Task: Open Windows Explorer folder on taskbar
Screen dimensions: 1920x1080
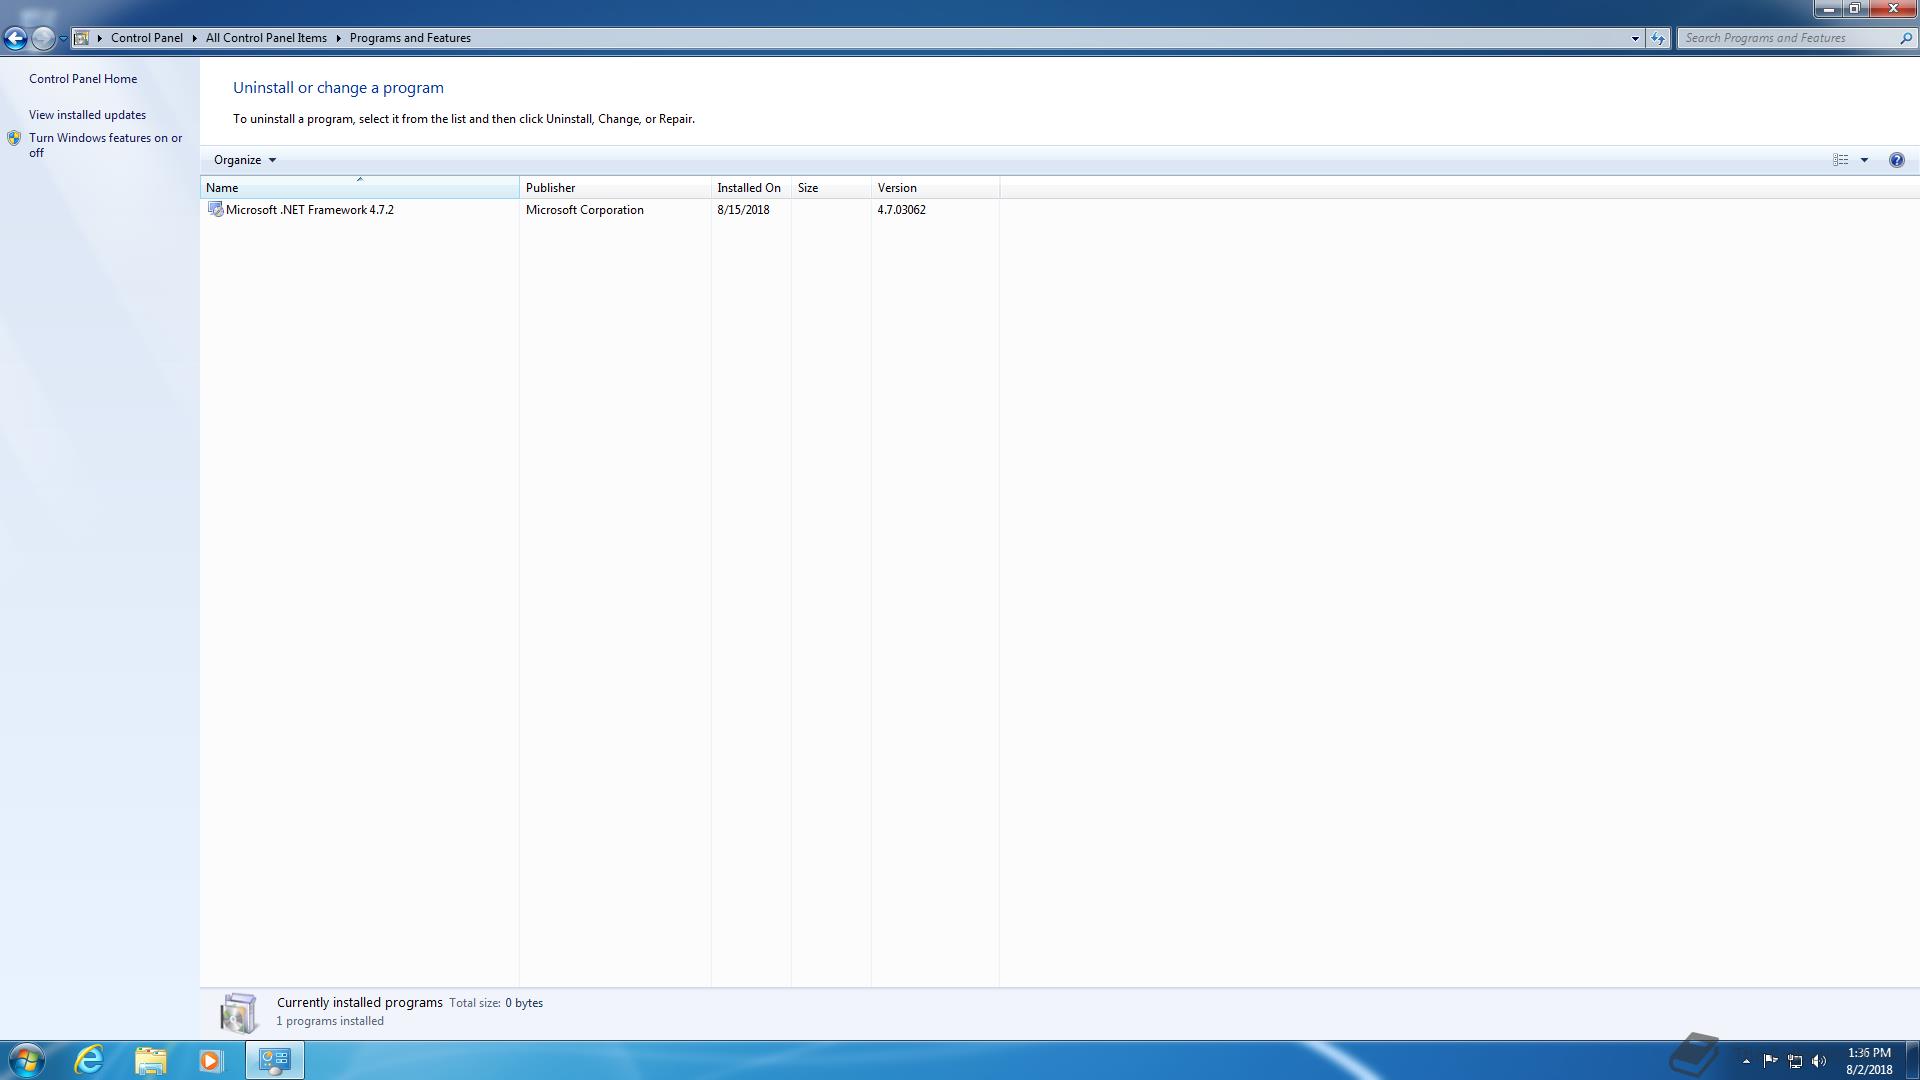Action: click(x=150, y=1060)
